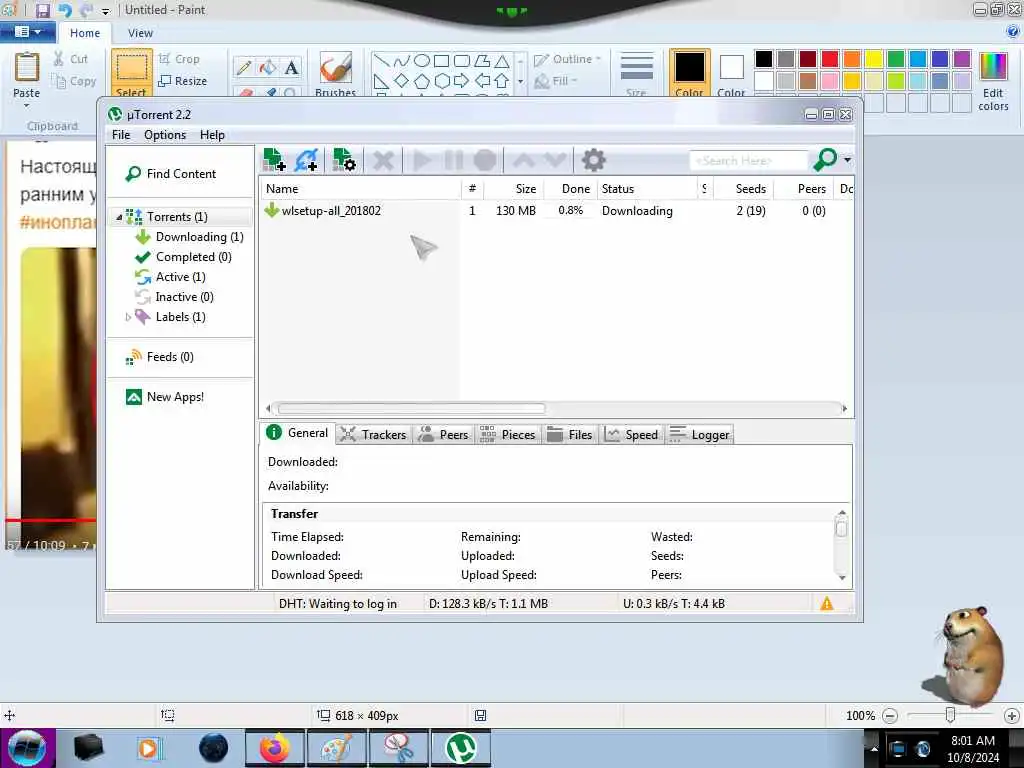Select wlsetup-all_201802 torrent row
This screenshot has width=1024, height=768.
click(x=556, y=211)
